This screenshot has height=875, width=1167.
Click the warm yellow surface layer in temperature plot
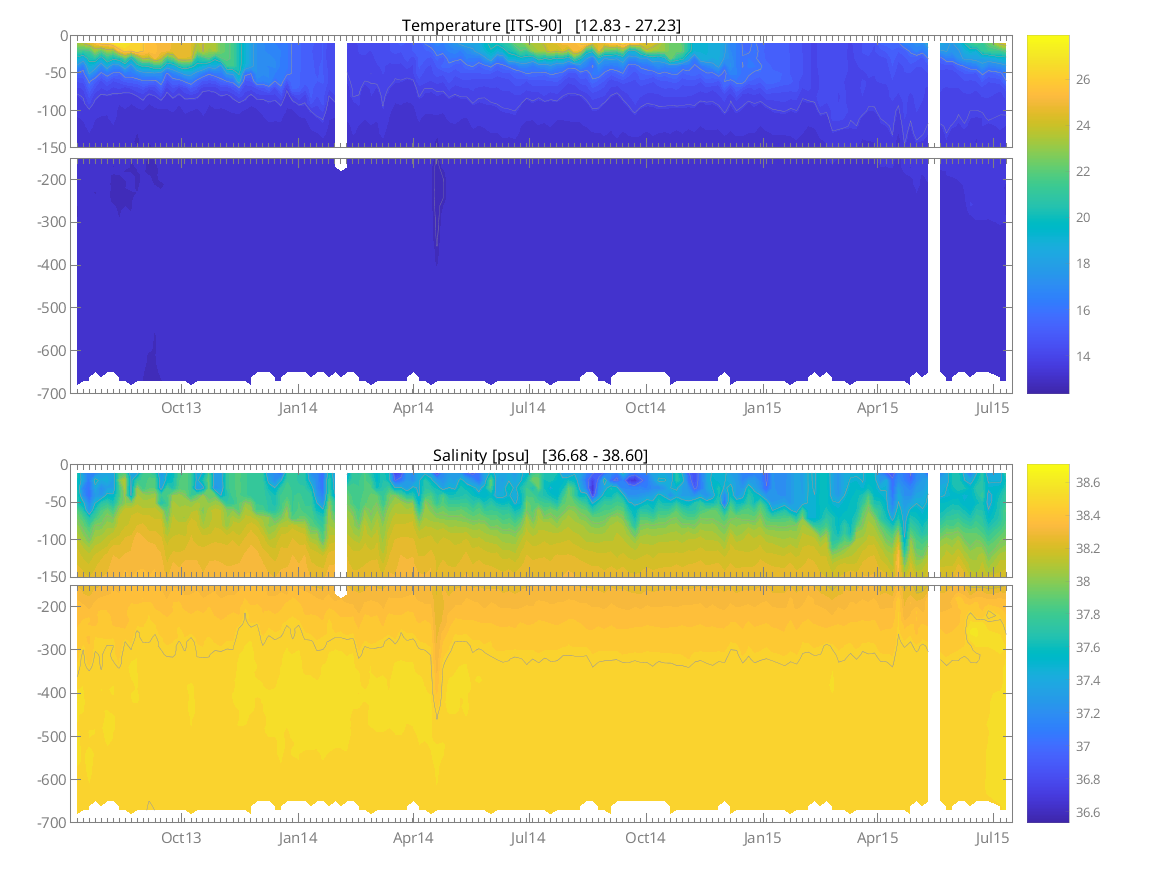pyautogui.click(x=150, y=48)
